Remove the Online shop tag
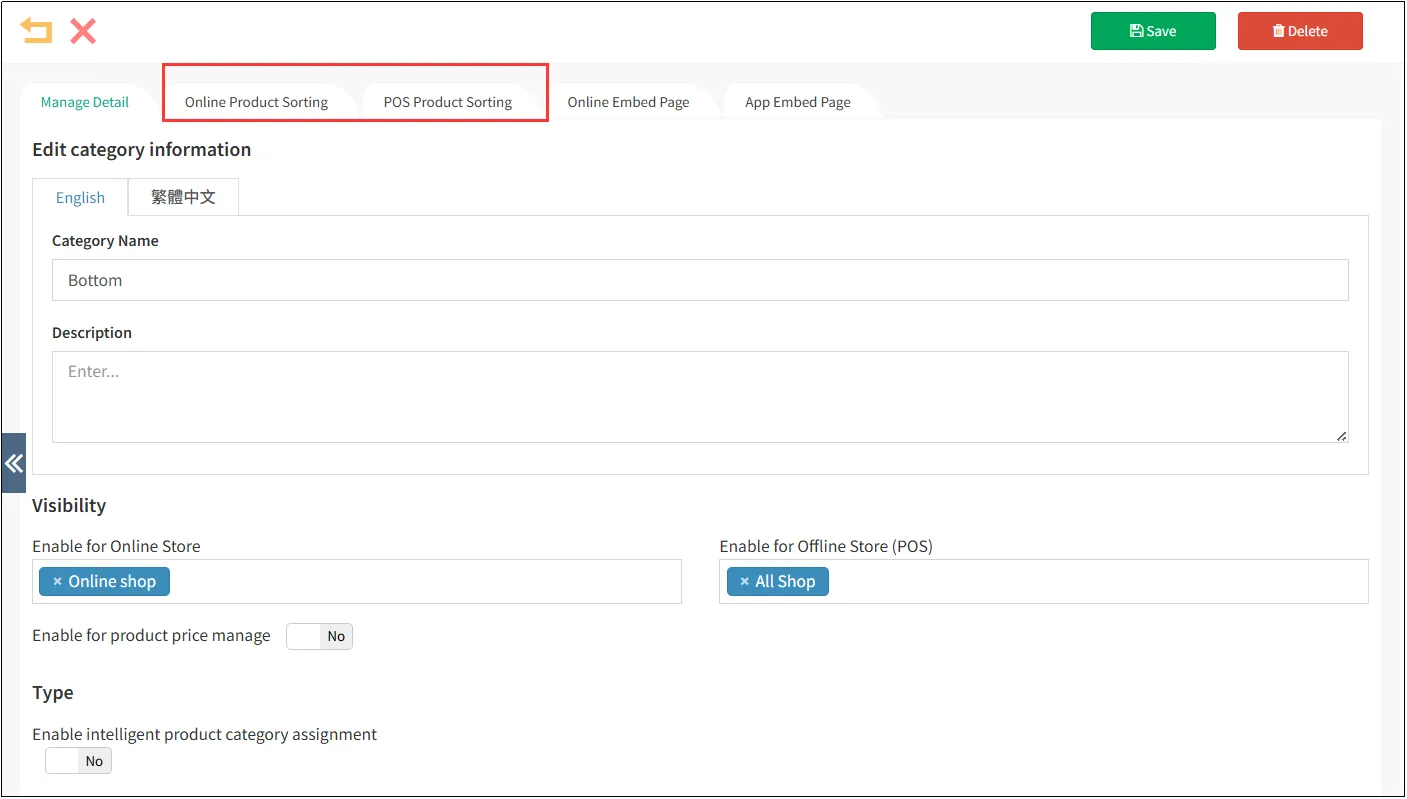1407x799 pixels. pos(57,582)
